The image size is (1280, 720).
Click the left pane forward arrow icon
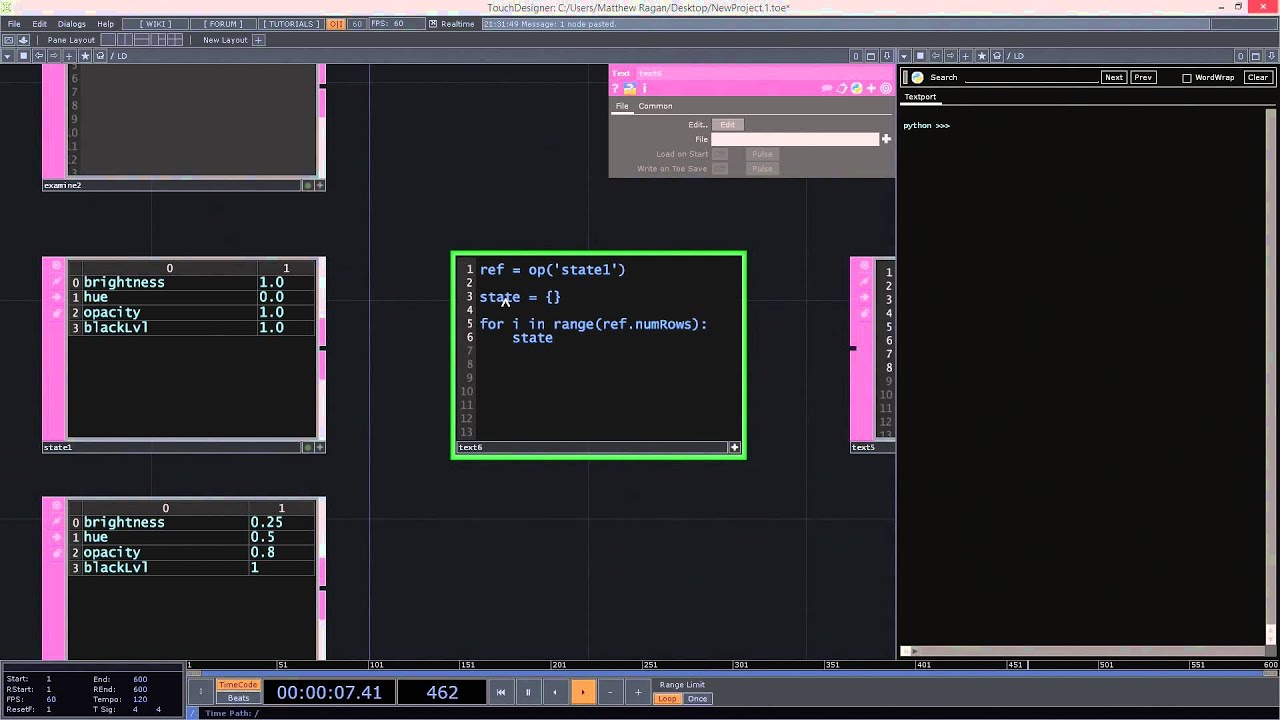click(53, 56)
